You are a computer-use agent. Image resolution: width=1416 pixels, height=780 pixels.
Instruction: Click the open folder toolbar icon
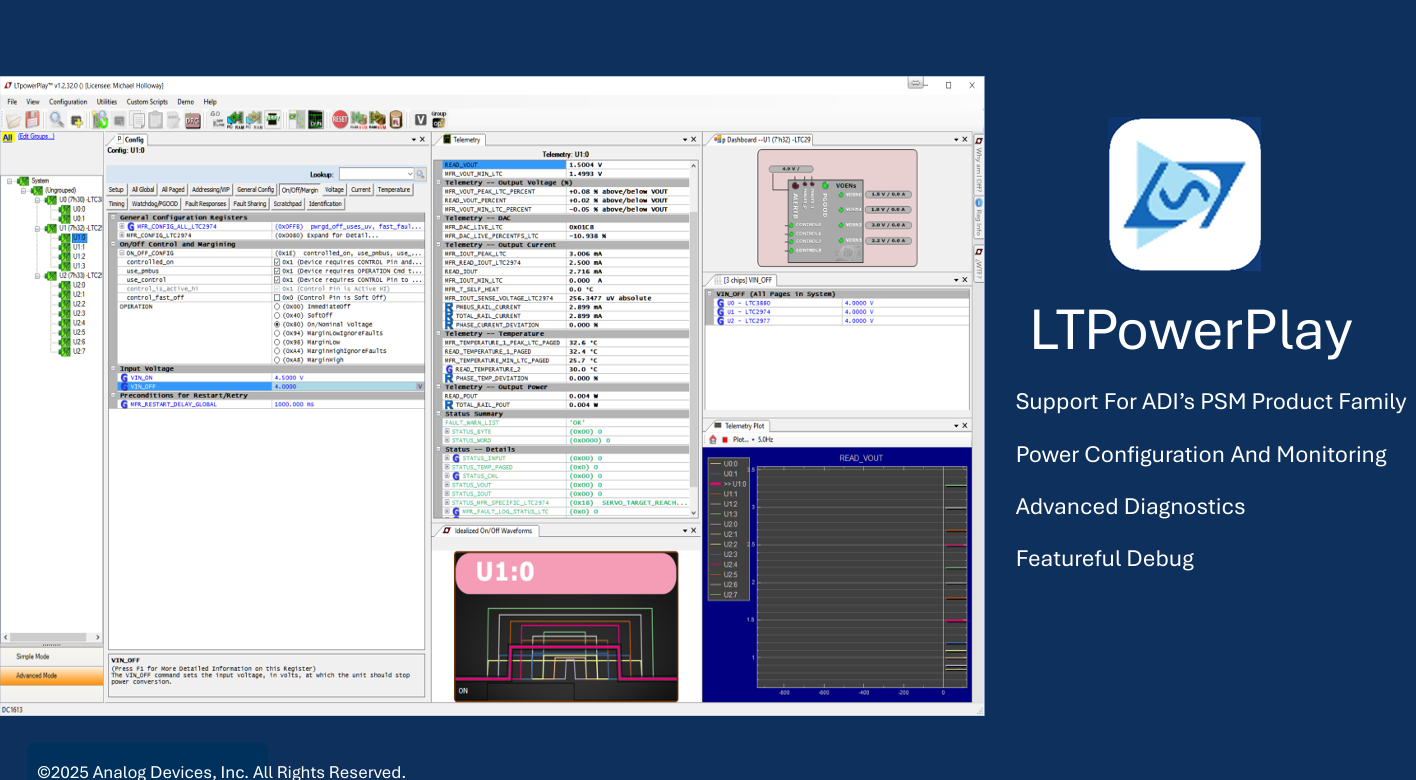[13, 120]
